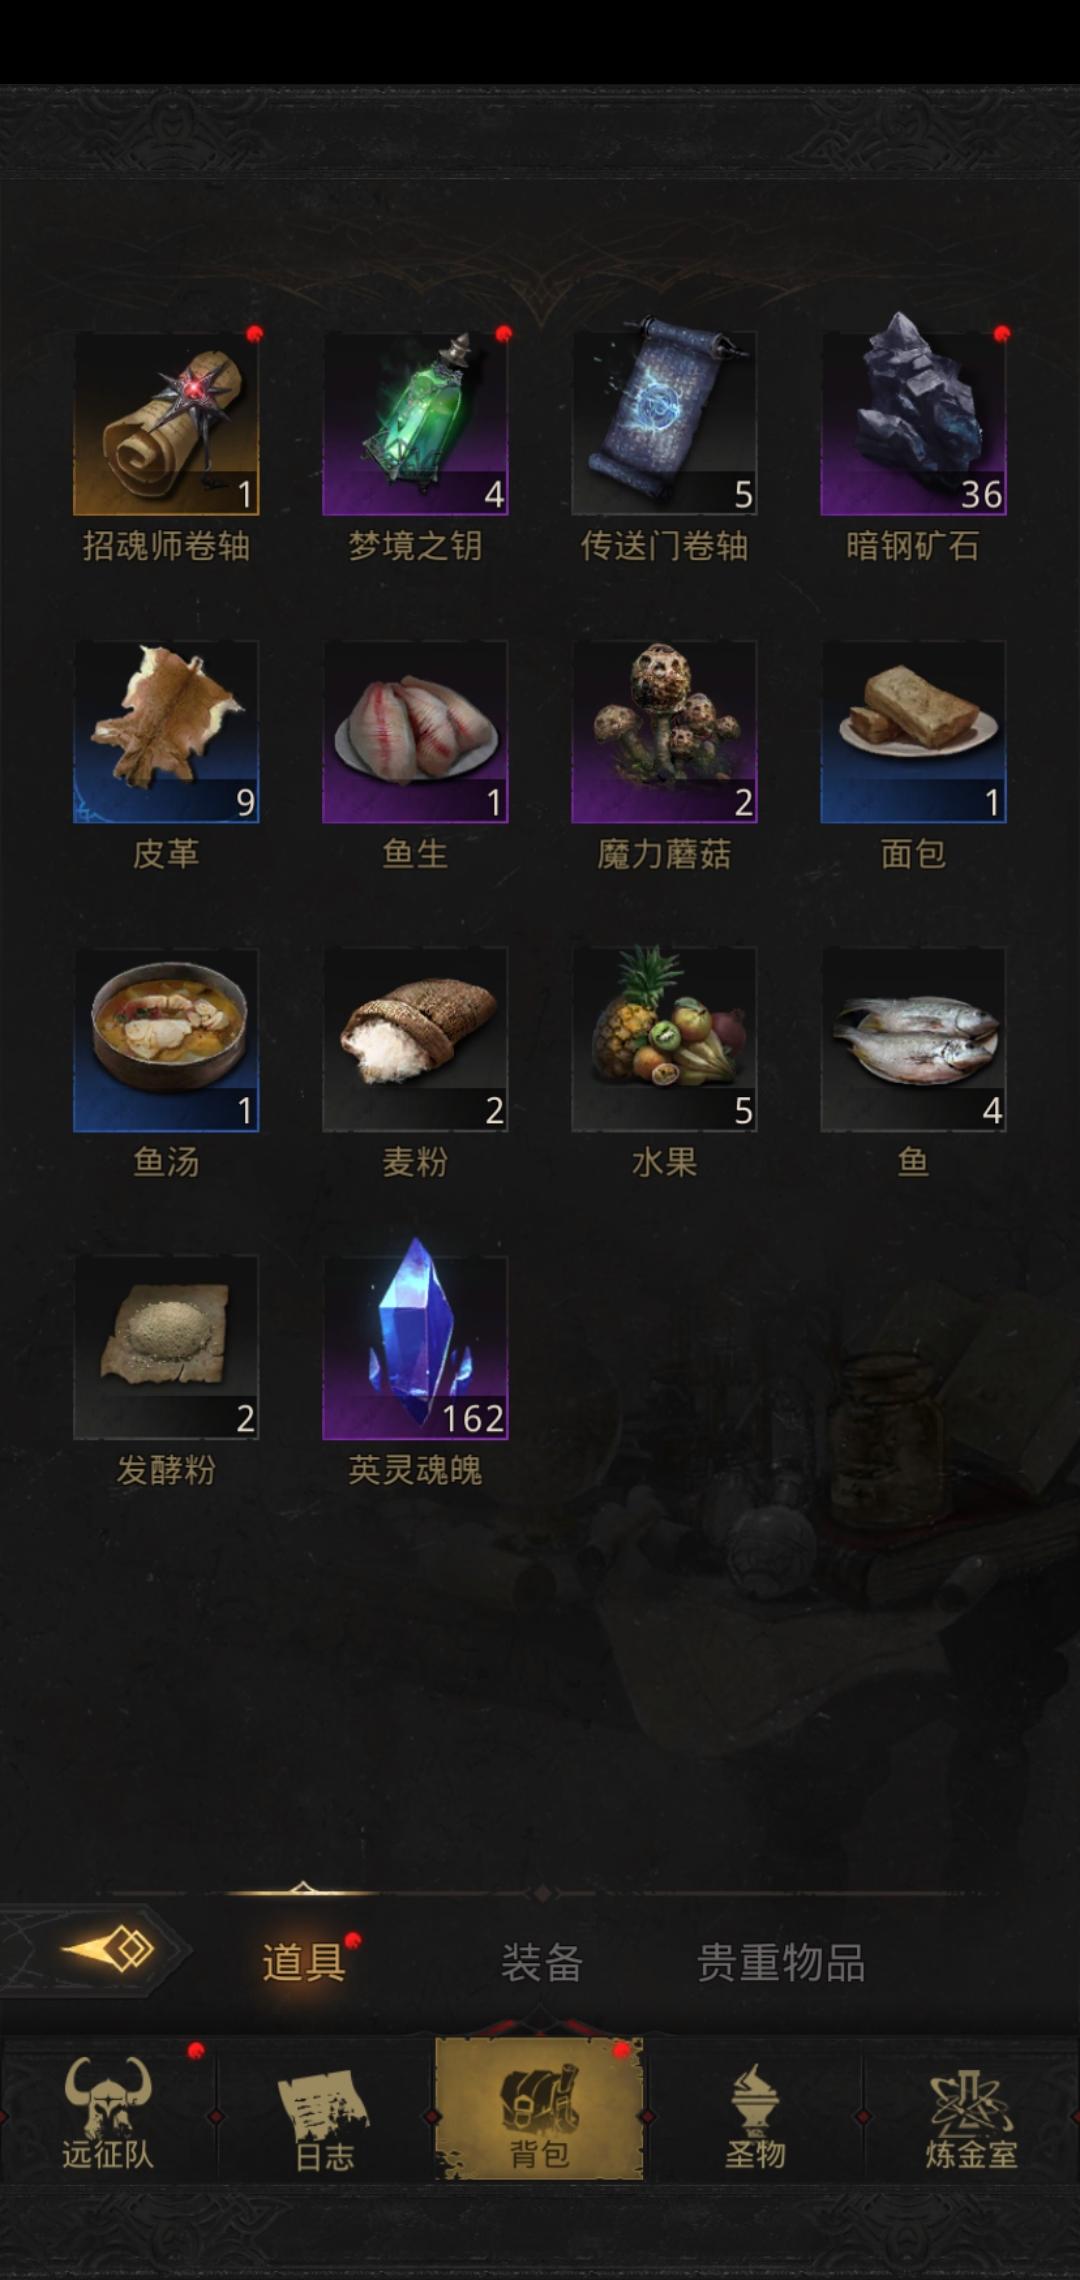Tap the blue 英灵魂魄 crystal item
Viewport: 1080px width, 2280px height.
pos(415,1348)
